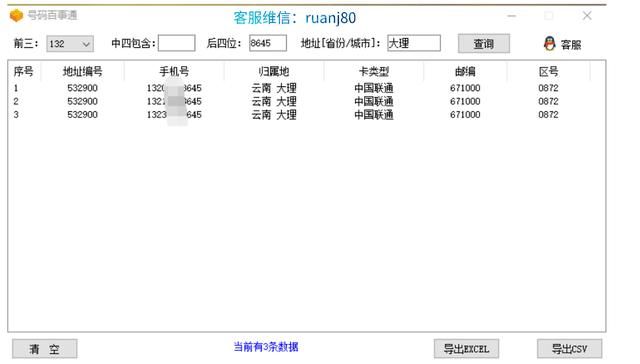Click area code 0872 in row 3
The width and height of the screenshot is (640, 364).
tap(548, 115)
